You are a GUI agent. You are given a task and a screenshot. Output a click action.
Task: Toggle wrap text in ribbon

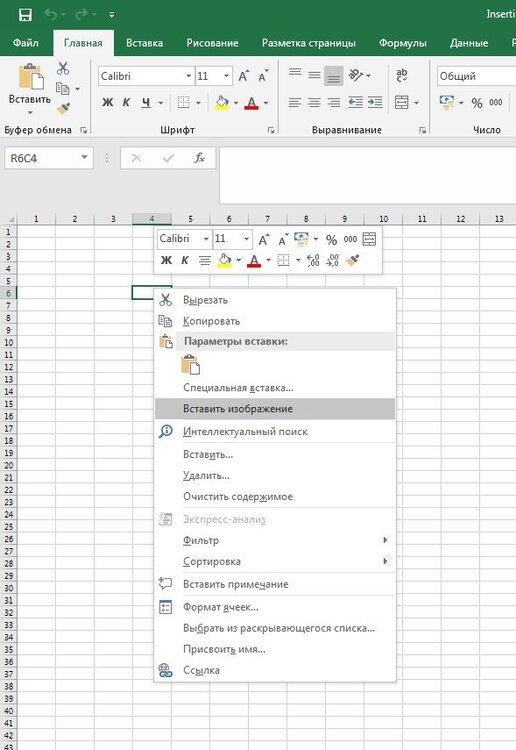coord(402,75)
